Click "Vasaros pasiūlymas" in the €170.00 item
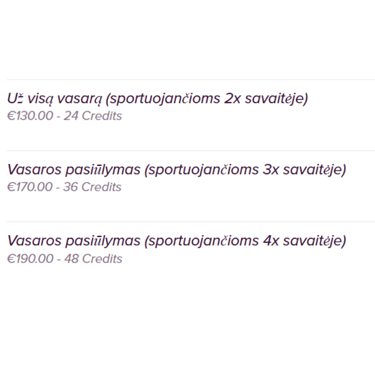This screenshot has height=366, width=375. point(74,170)
